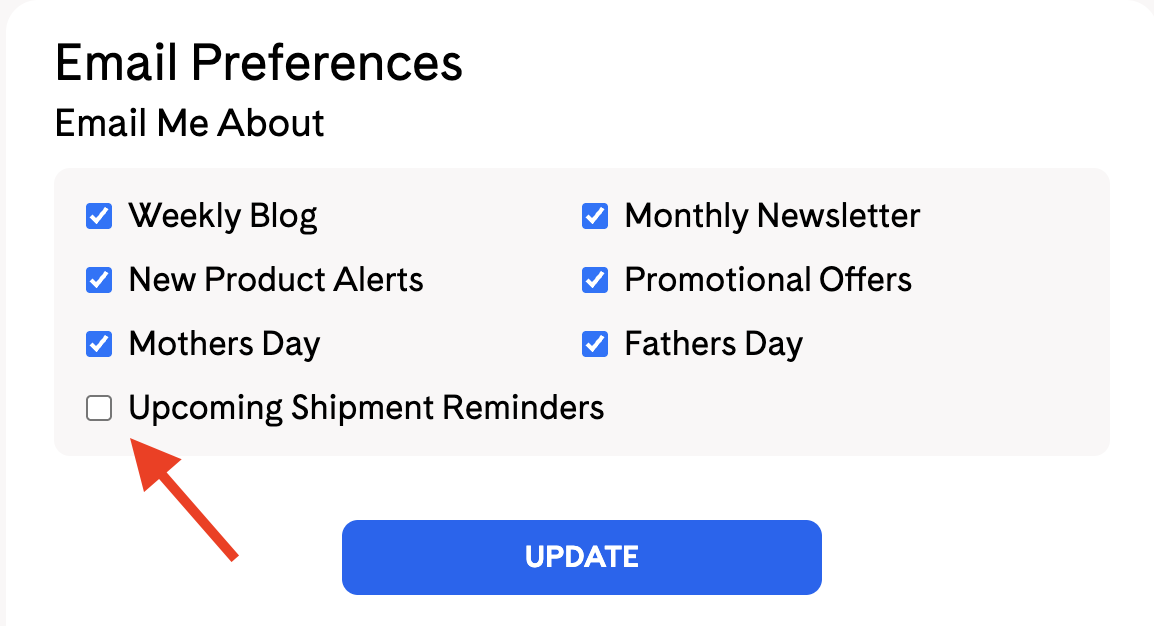Click empty gray panel space right of Fathers Day
The width and height of the screenshot is (1154, 626).
tap(950, 344)
